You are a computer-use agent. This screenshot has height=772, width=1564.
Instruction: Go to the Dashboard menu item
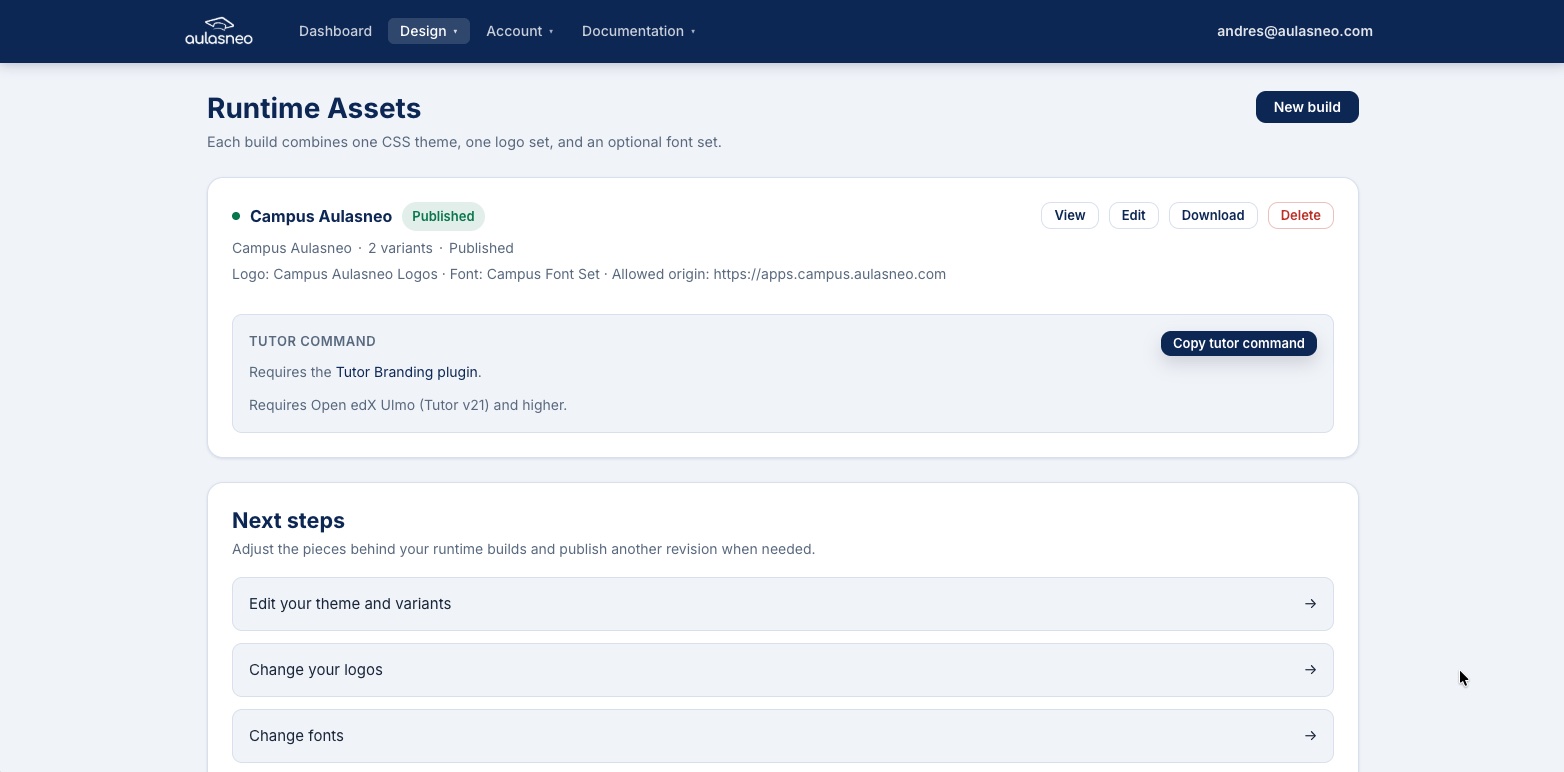[335, 31]
